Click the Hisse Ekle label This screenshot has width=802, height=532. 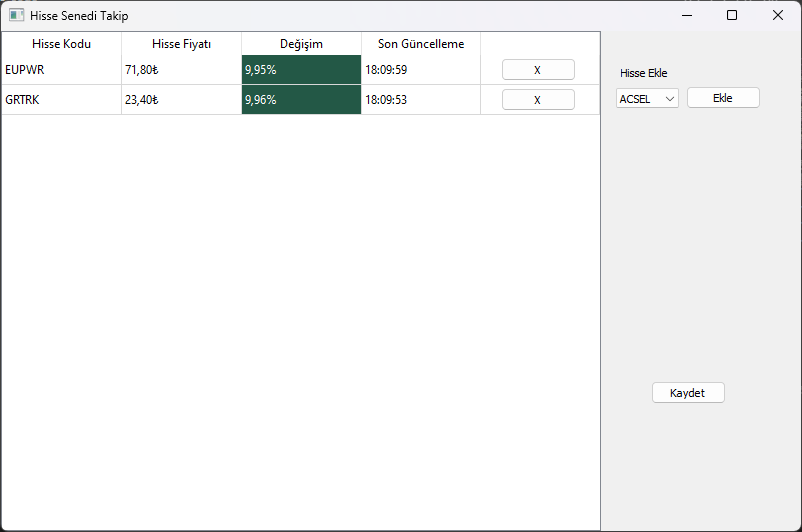pyautogui.click(x=643, y=73)
